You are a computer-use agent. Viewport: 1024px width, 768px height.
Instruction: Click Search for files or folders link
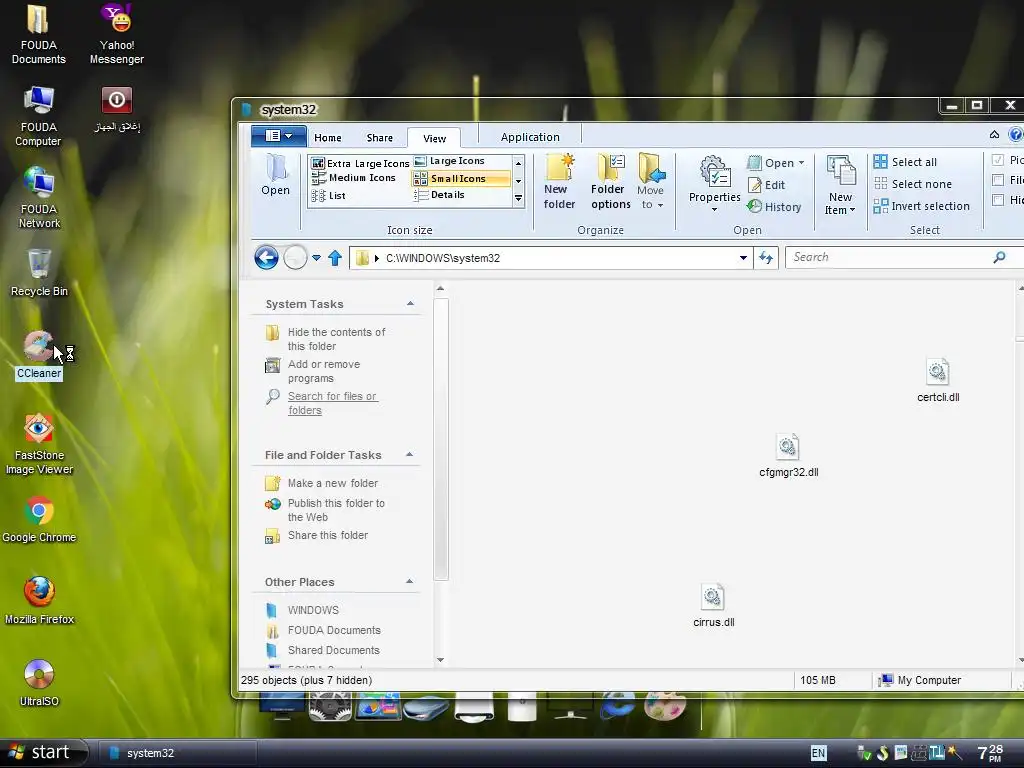tap(333, 403)
